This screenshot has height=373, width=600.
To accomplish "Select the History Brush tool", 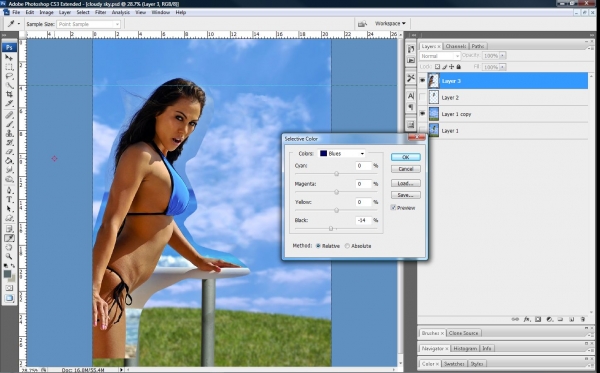I will tap(9, 142).
